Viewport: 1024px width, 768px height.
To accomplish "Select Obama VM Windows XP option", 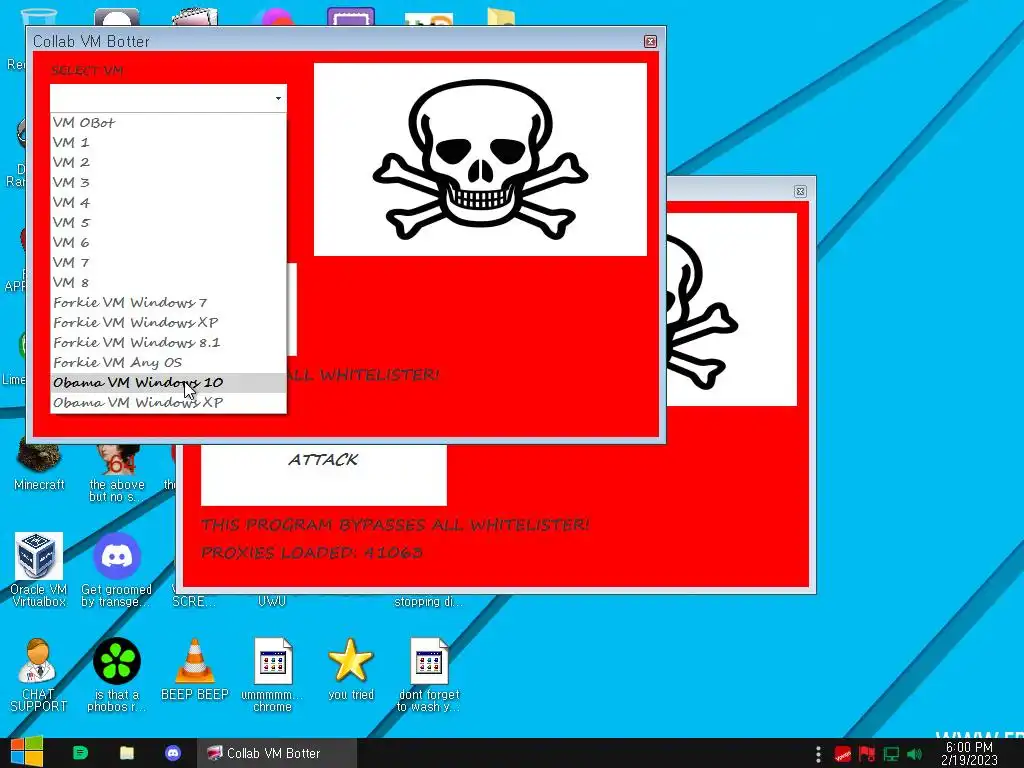I will tap(168, 402).
